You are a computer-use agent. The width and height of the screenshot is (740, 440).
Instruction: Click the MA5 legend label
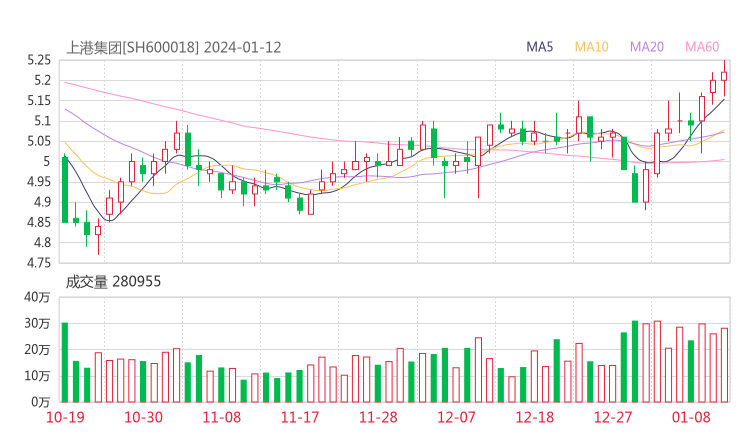(x=539, y=47)
